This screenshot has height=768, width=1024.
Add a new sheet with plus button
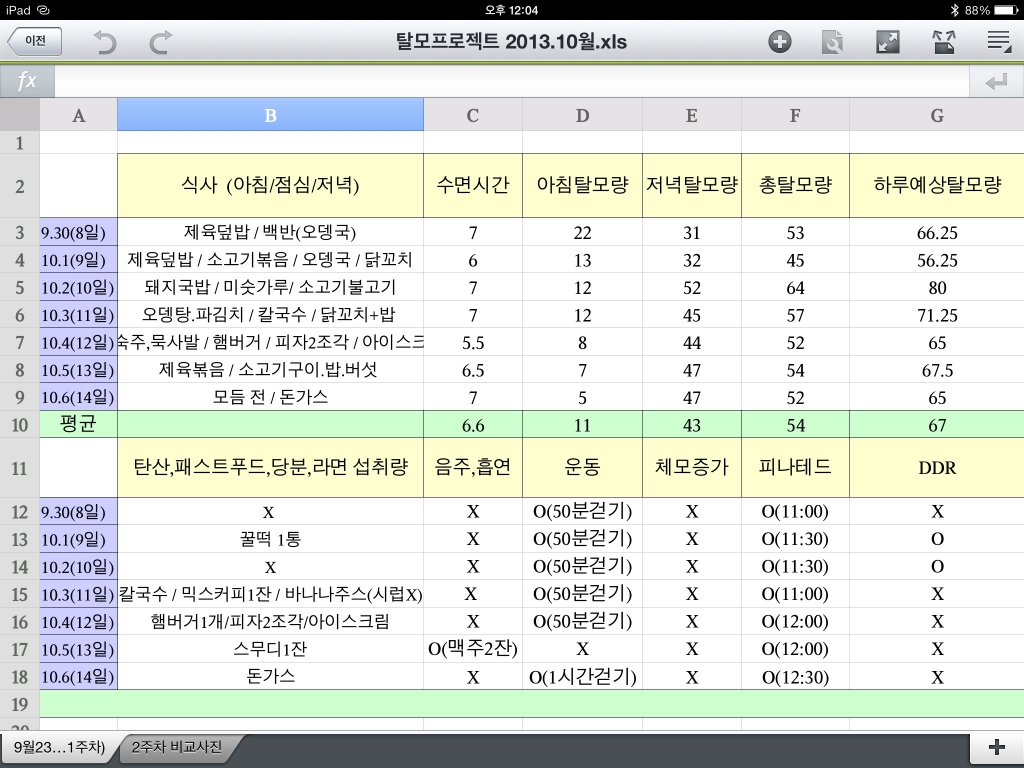point(997,747)
